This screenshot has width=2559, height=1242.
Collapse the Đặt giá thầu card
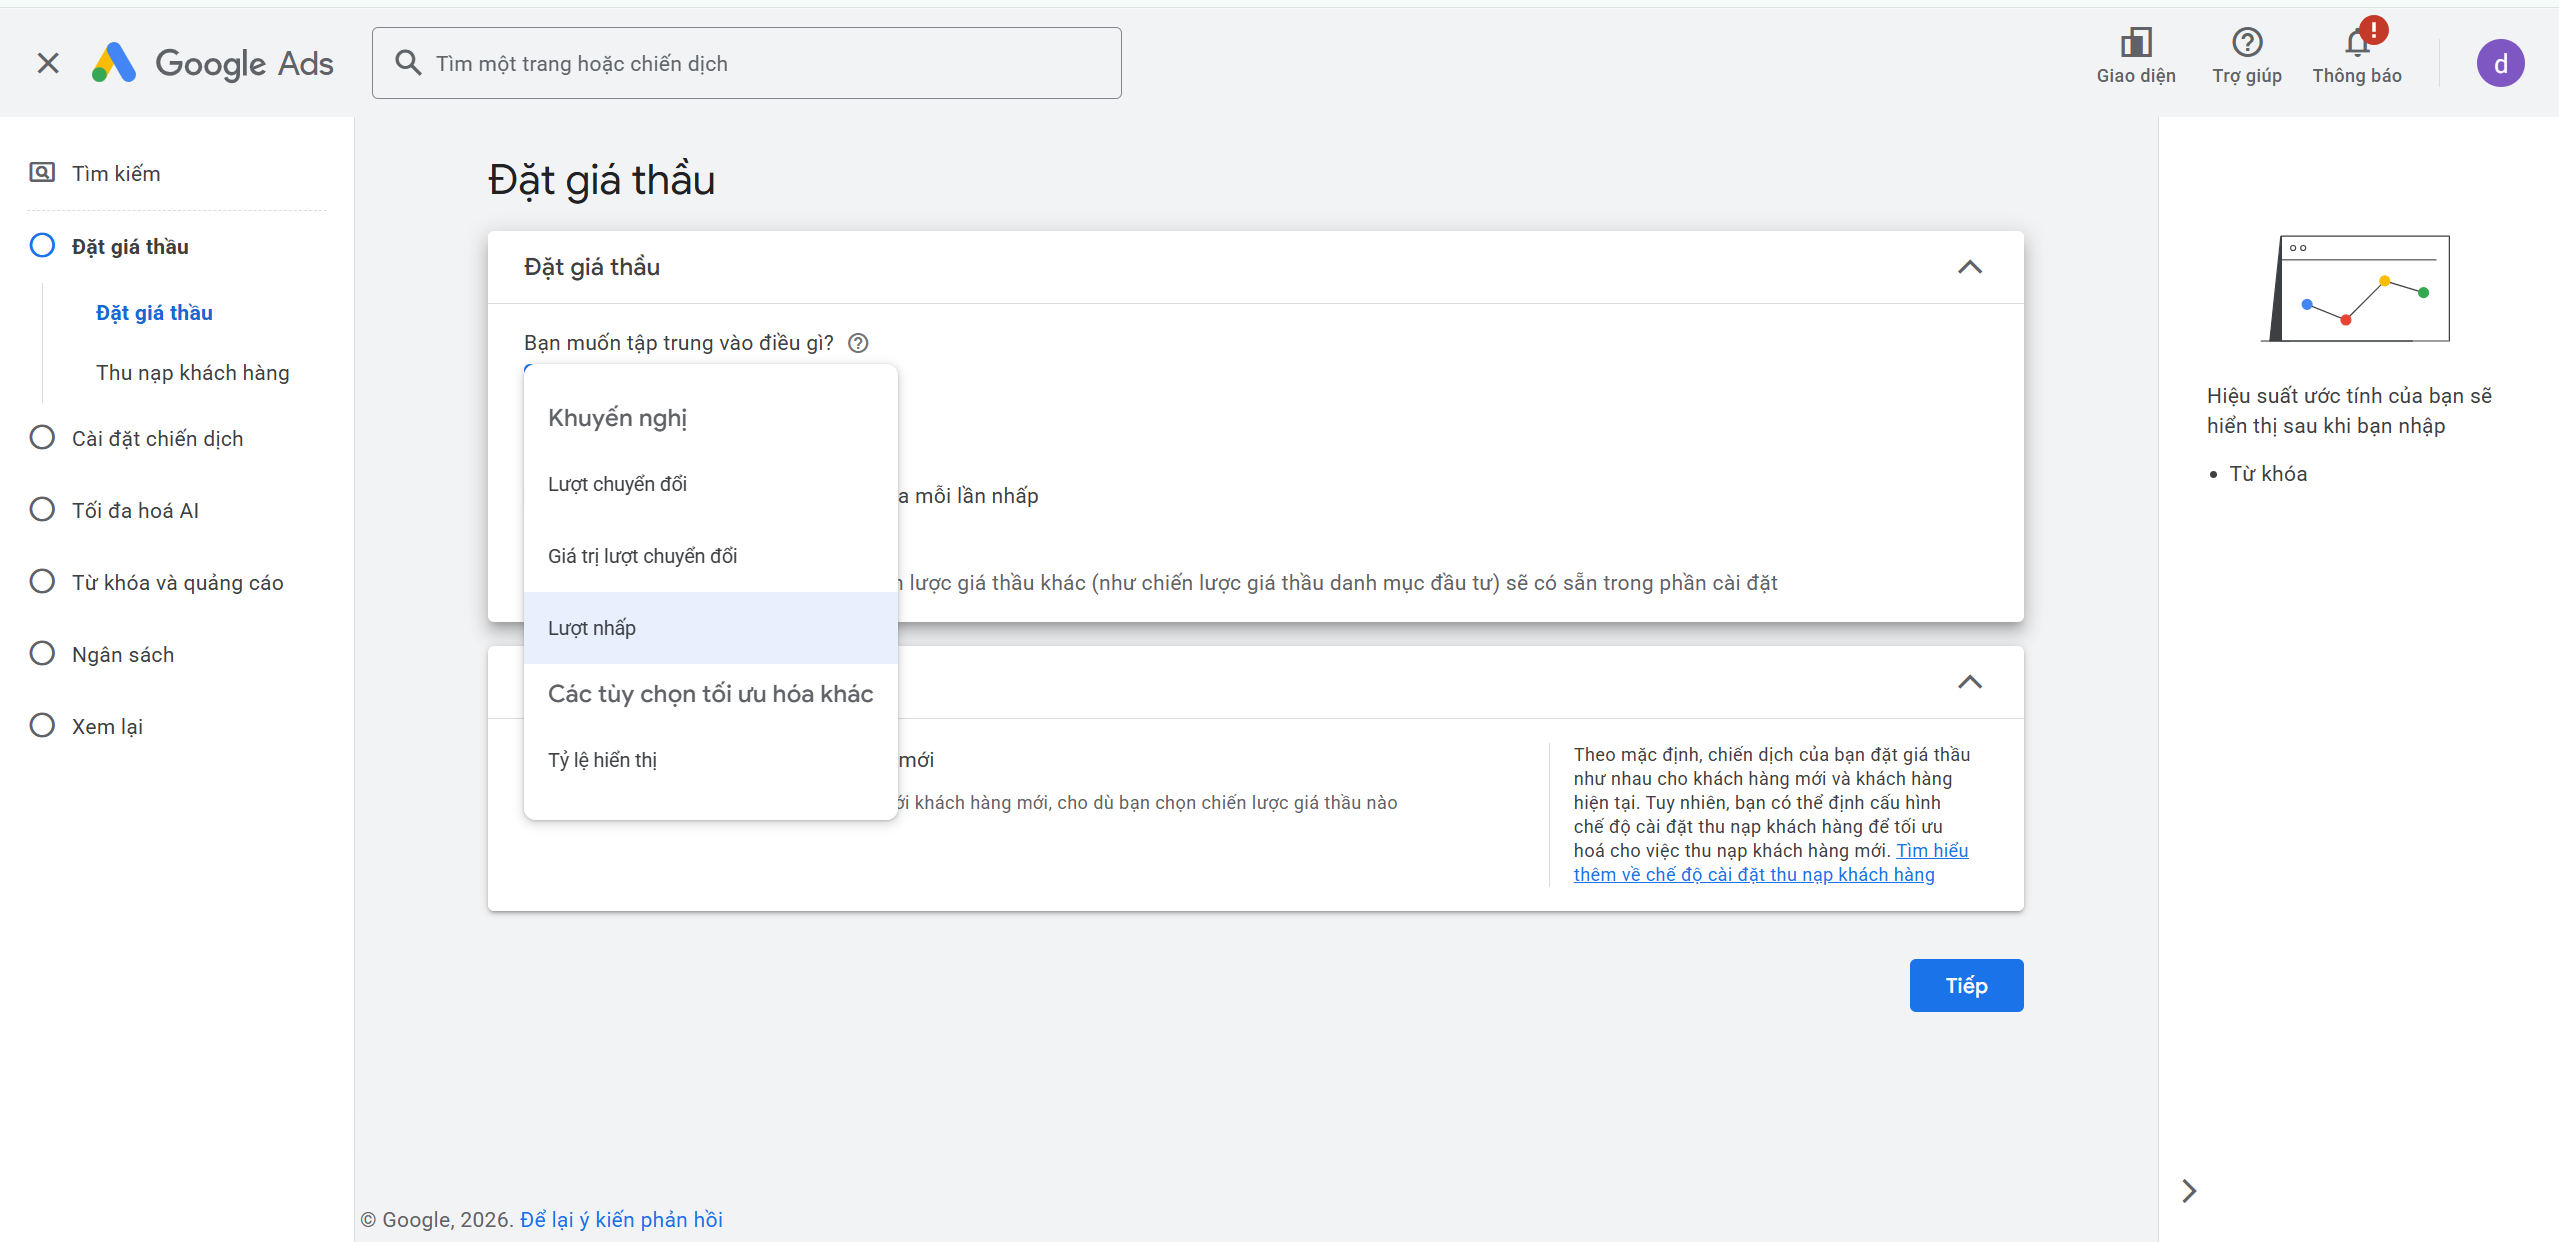click(x=1969, y=267)
